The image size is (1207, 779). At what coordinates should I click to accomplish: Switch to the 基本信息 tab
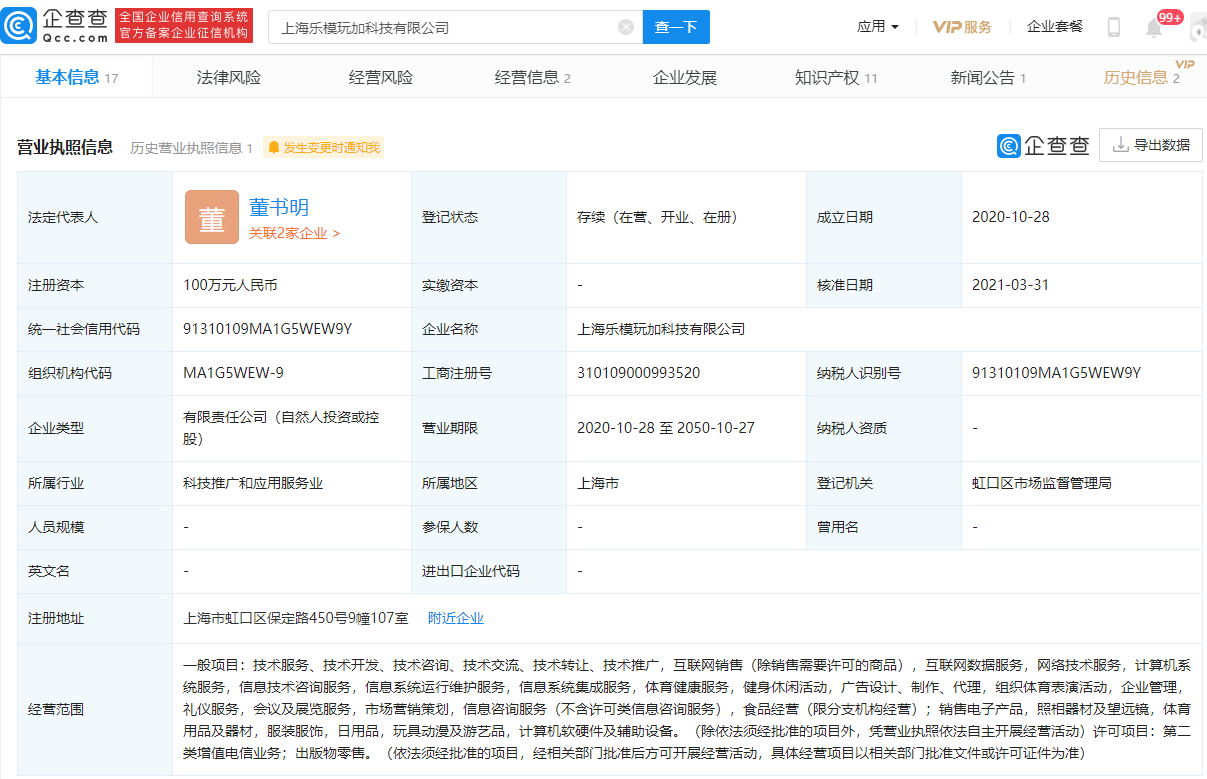(x=77, y=77)
